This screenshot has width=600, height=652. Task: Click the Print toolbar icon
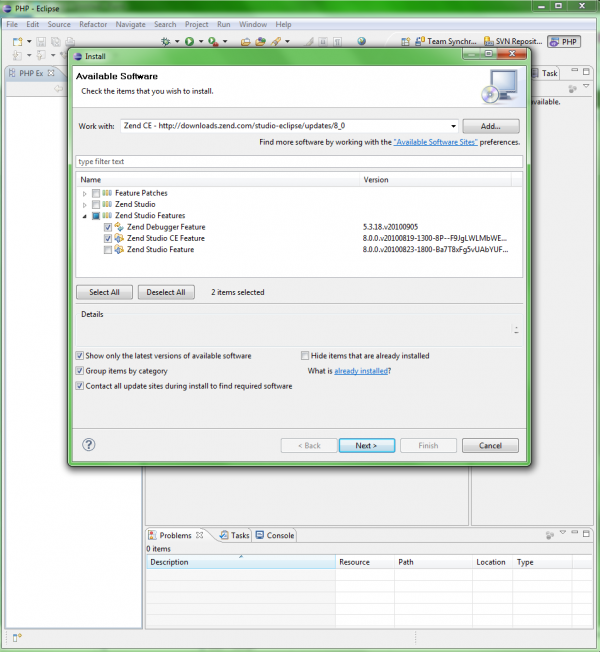click(70, 42)
